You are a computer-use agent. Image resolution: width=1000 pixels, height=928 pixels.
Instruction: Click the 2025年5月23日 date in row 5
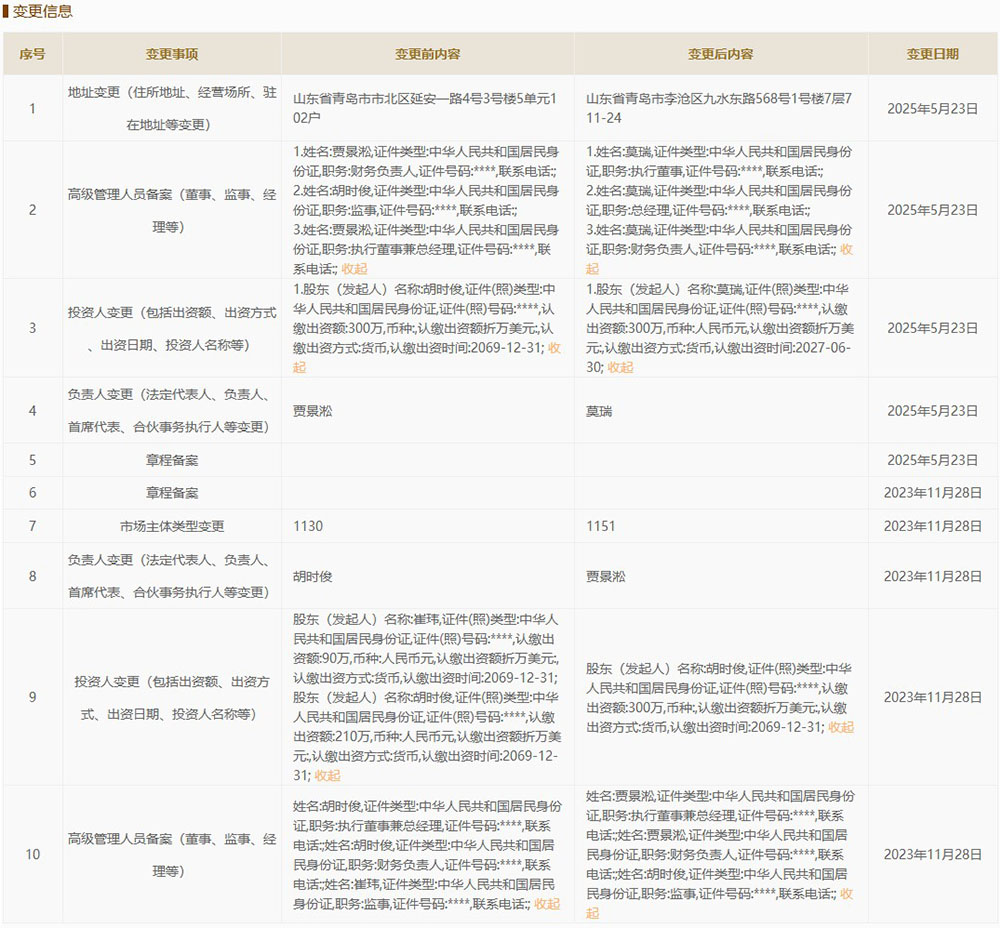click(x=932, y=460)
